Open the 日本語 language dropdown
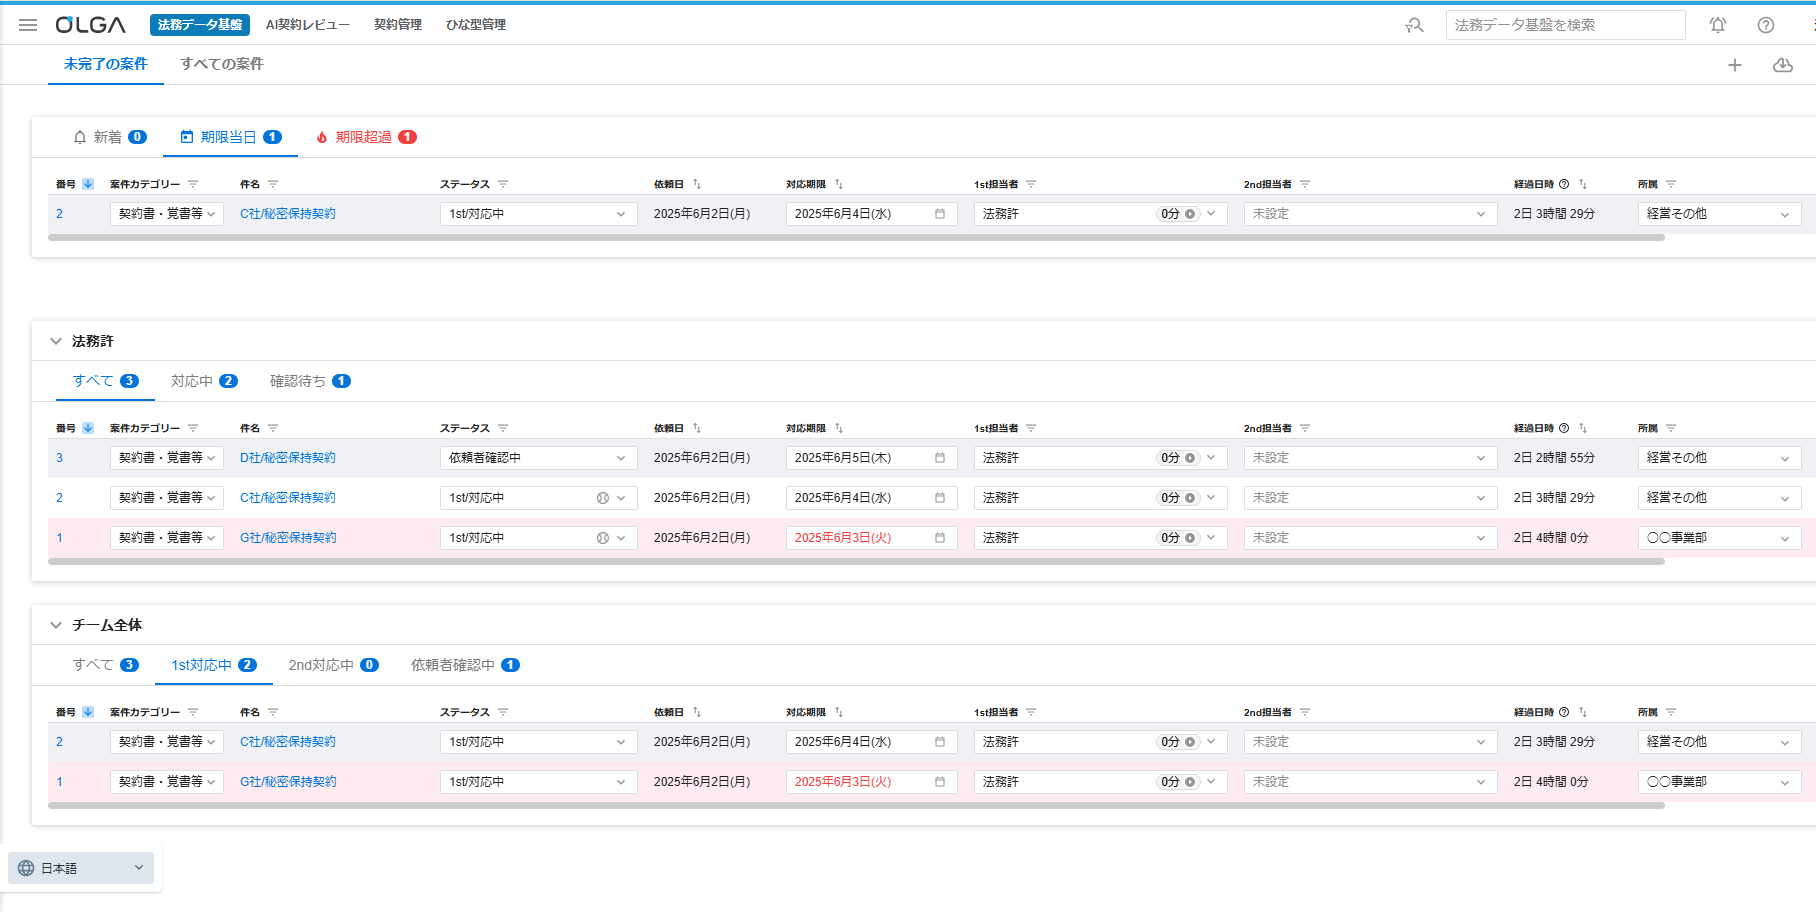The image size is (1816, 912). coord(81,868)
